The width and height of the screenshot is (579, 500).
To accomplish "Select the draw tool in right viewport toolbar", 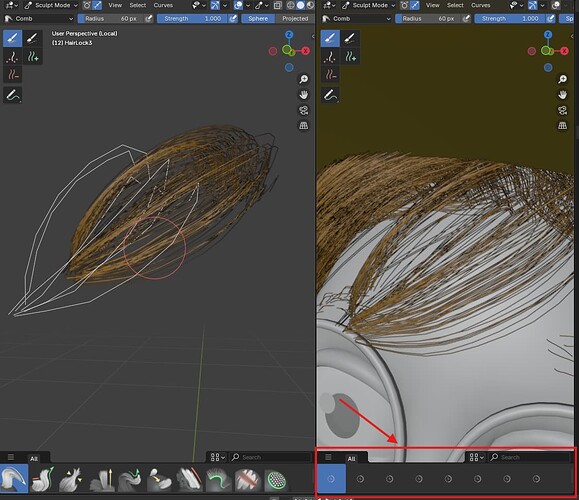I will (x=330, y=95).
